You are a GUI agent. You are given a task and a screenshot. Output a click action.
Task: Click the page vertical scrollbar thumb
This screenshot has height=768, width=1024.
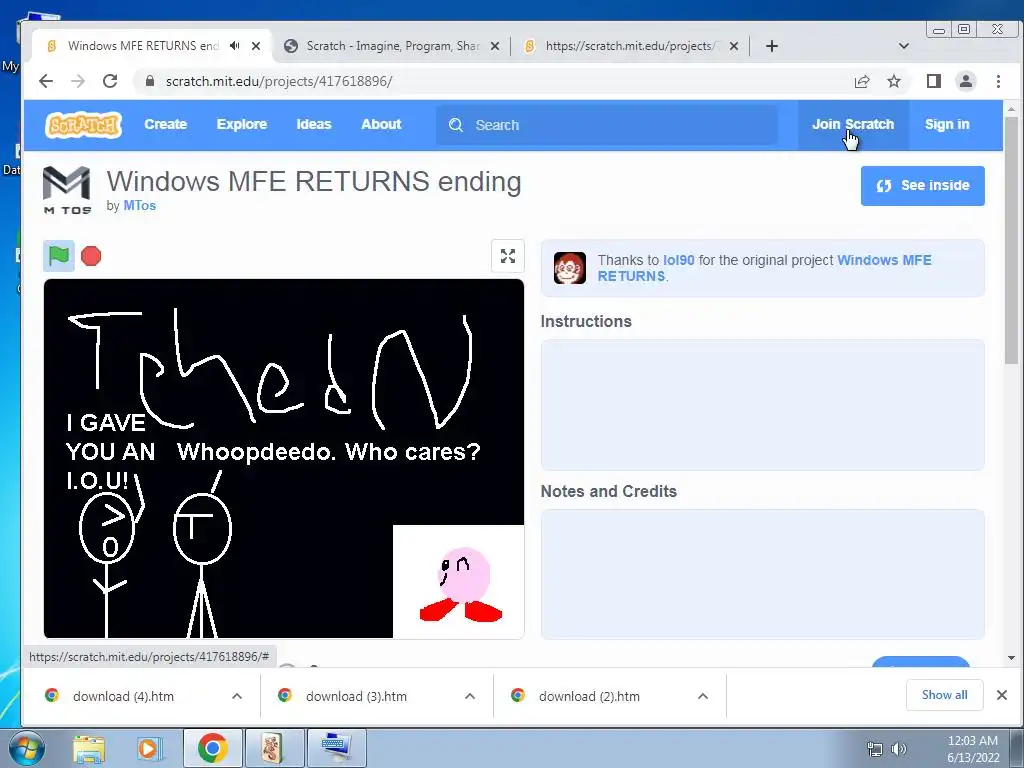coord(1011,240)
